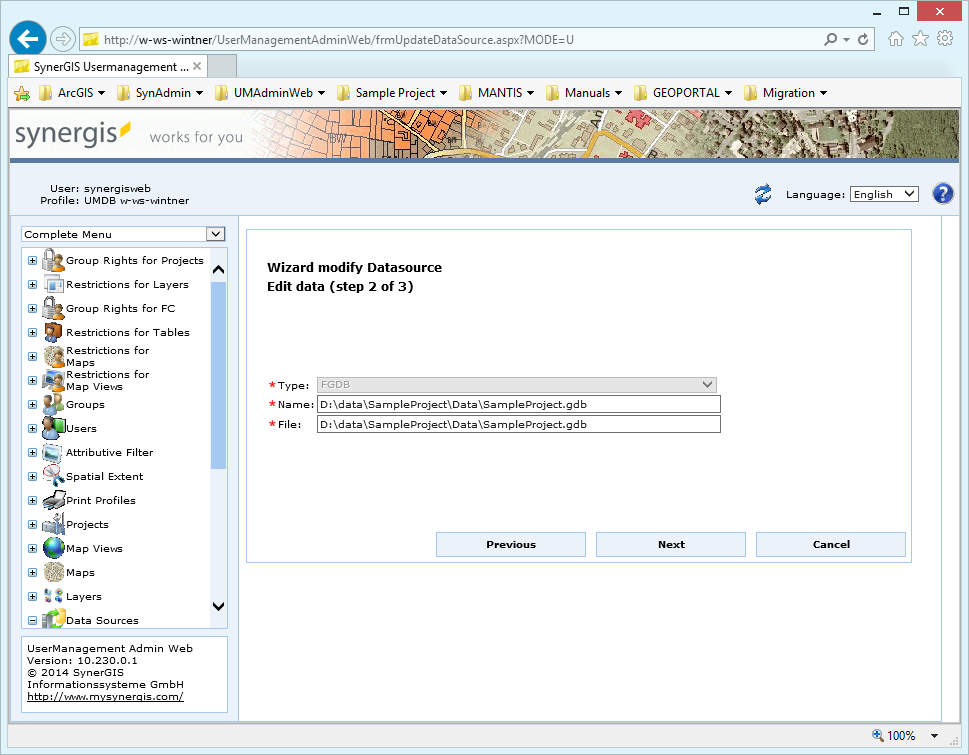The height and width of the screenshot is (755, 969).
Task: Select the Spatial Extent icon
Action: click(x=51, y=476)
